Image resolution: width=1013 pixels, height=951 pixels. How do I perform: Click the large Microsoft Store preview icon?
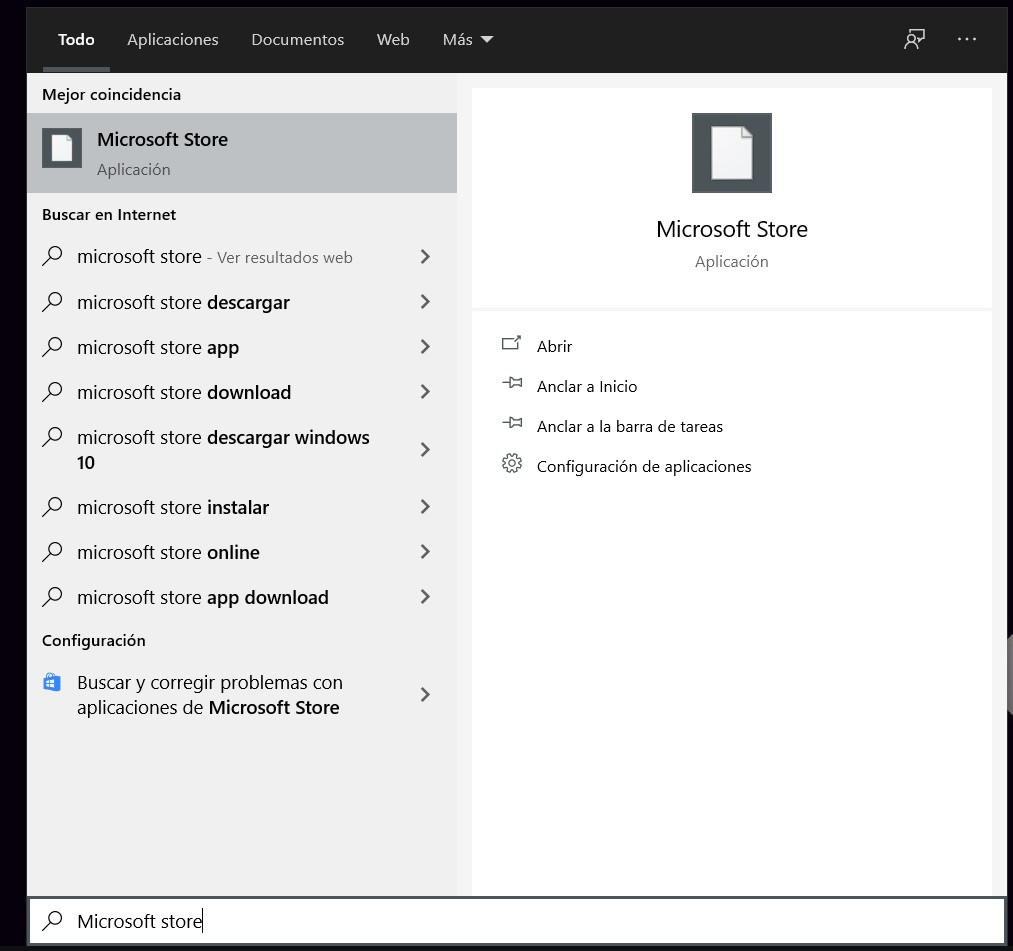pyautogui.click(x=731, y=153)
